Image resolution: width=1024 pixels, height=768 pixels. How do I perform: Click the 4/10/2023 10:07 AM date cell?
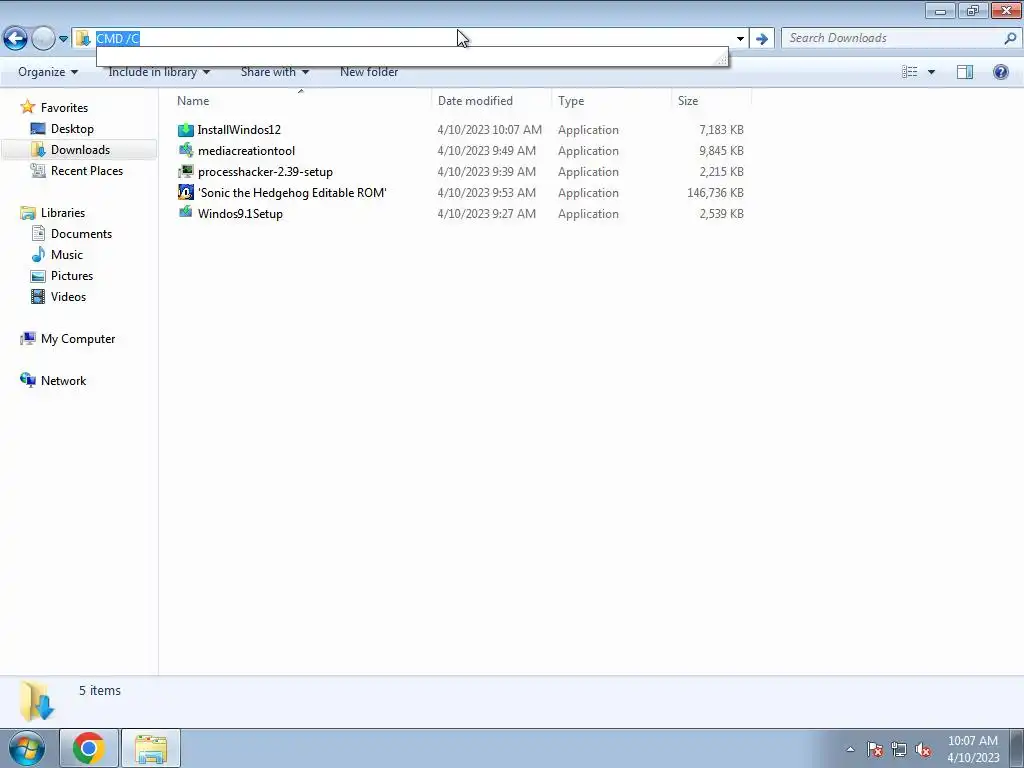490,130
